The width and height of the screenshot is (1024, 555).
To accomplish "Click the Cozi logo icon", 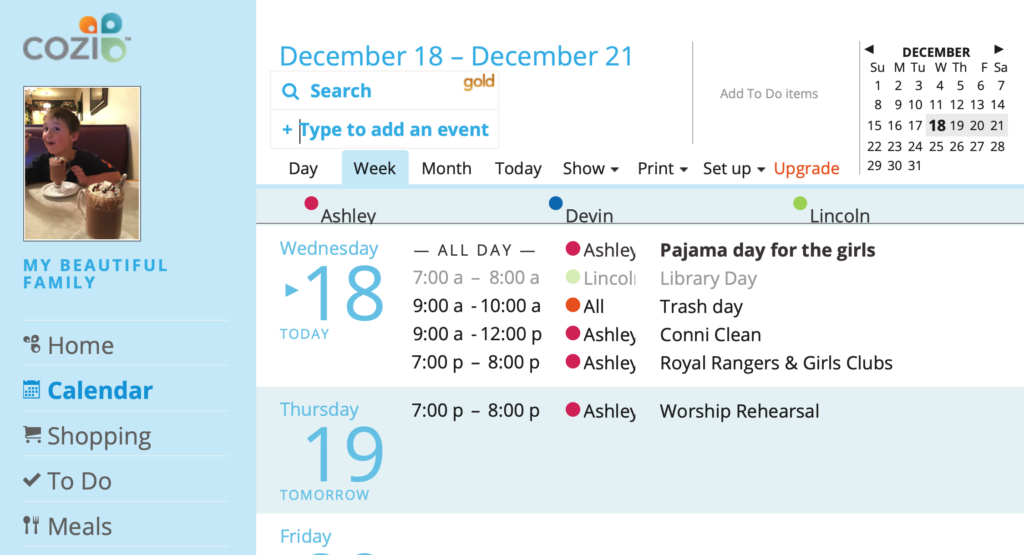I will [77, 38].
